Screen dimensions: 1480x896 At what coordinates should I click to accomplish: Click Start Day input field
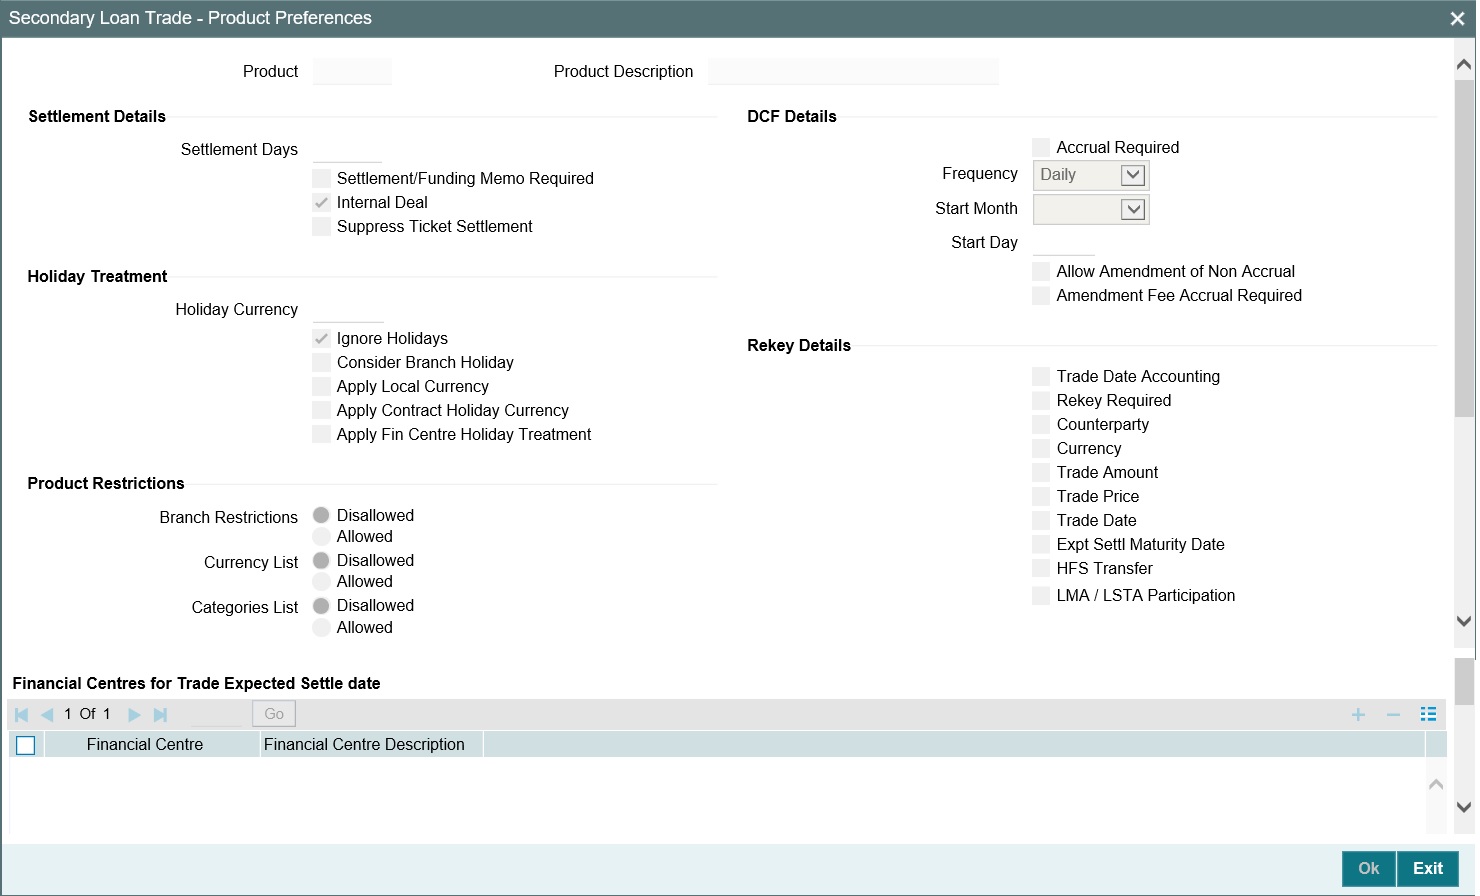(1064, 243)
